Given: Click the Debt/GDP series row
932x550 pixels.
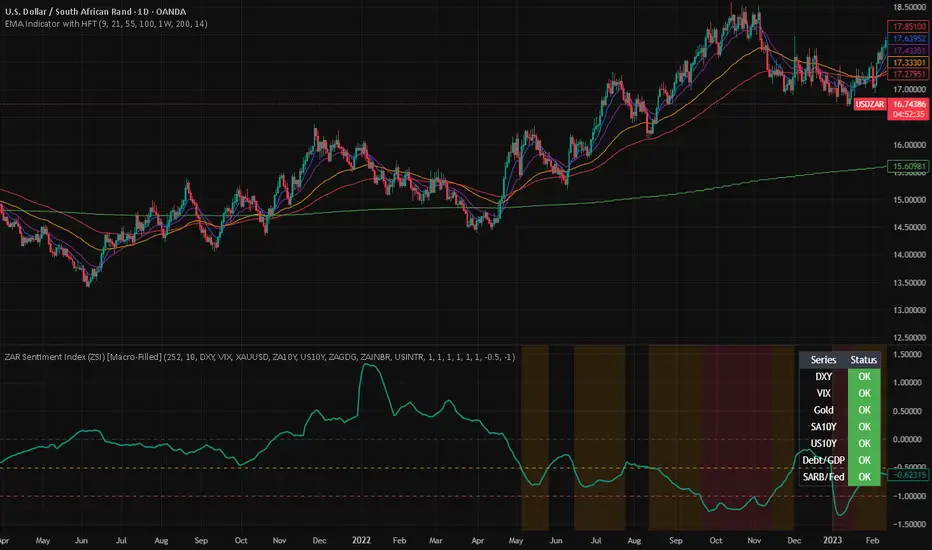Looking at the screenshot, I should 823,459.
